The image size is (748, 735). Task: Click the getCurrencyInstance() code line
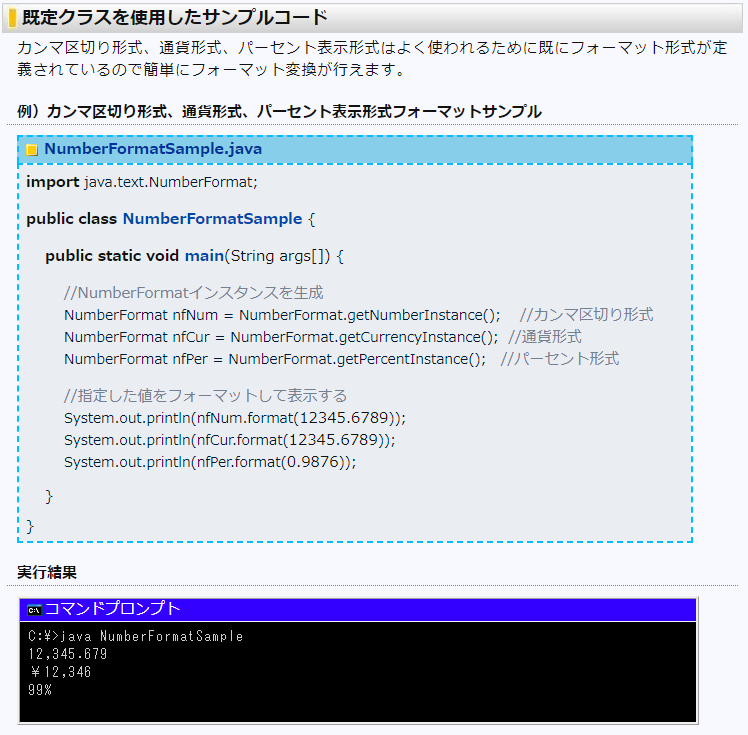pos(281,337)
